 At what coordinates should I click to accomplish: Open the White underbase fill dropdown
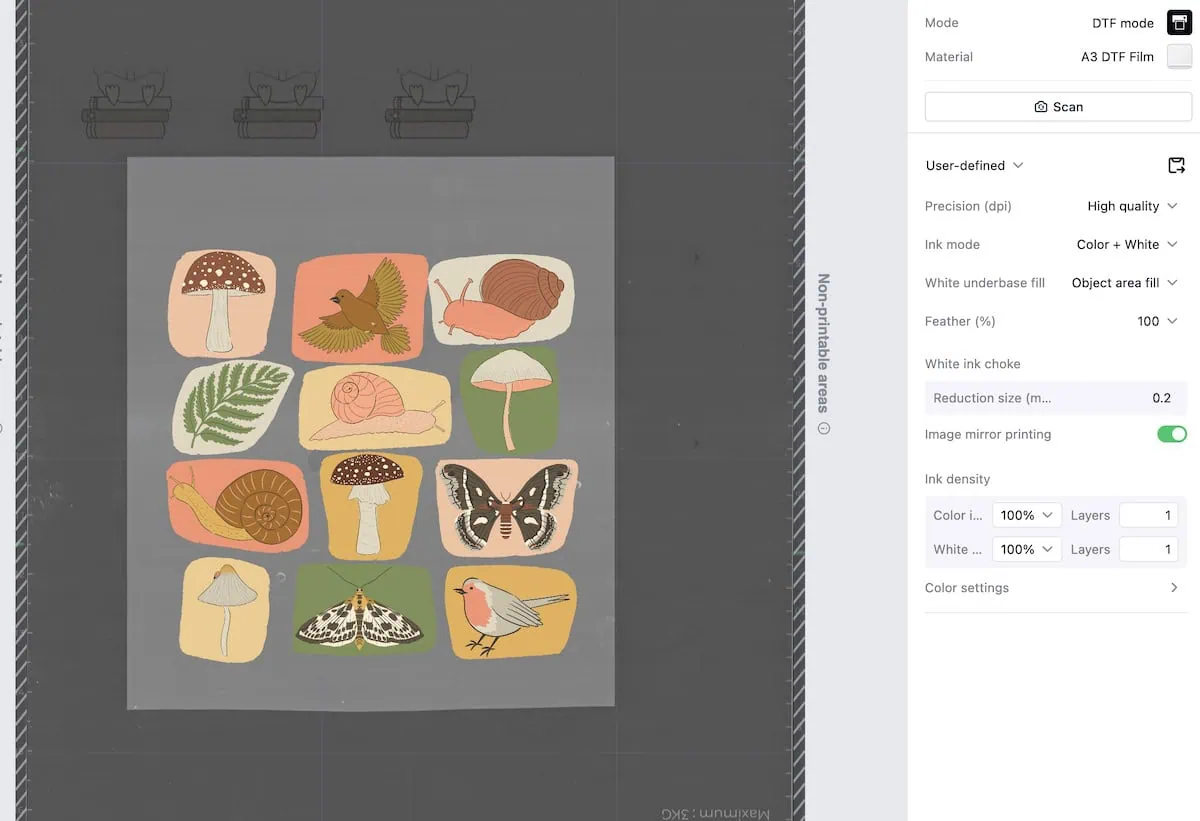pos(1124,283)
